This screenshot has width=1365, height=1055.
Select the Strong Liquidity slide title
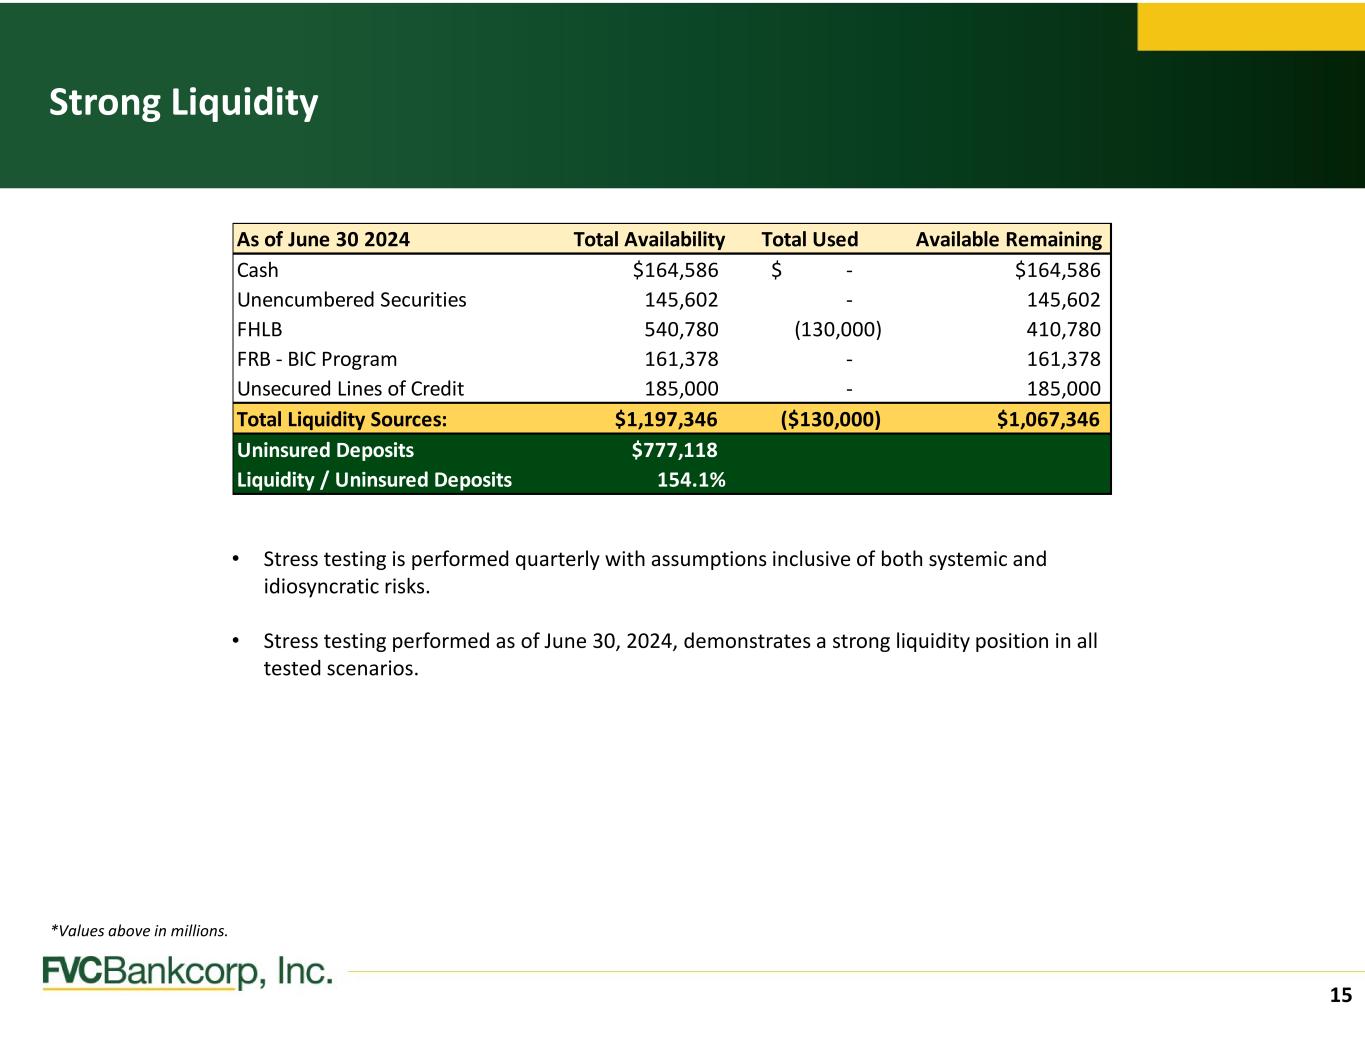pyautogui.click(x=184, y=102)
